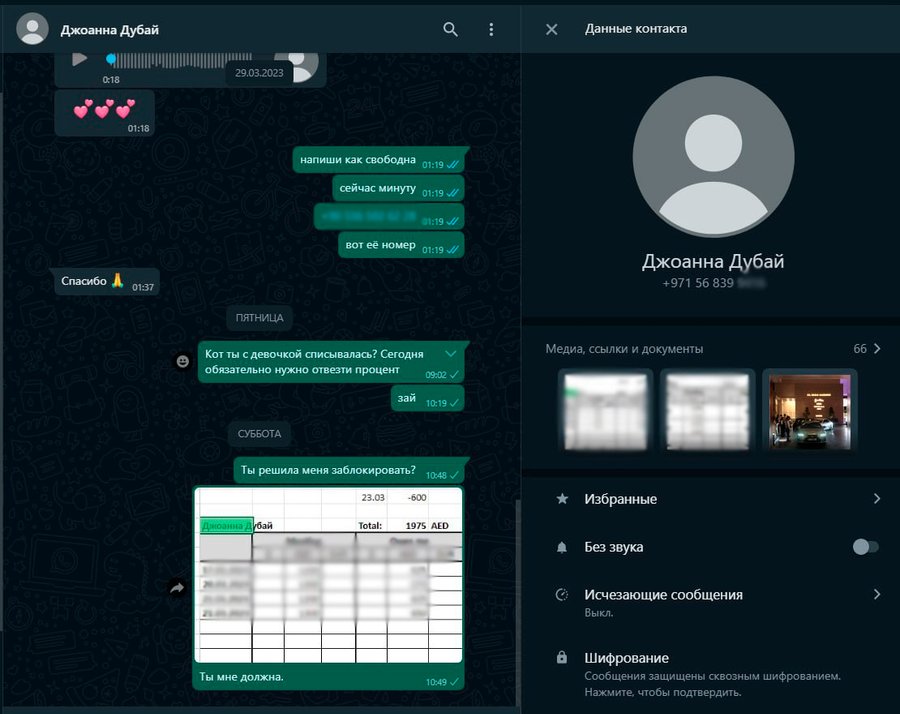Click the СУББОТА date divider

(259, 433)
